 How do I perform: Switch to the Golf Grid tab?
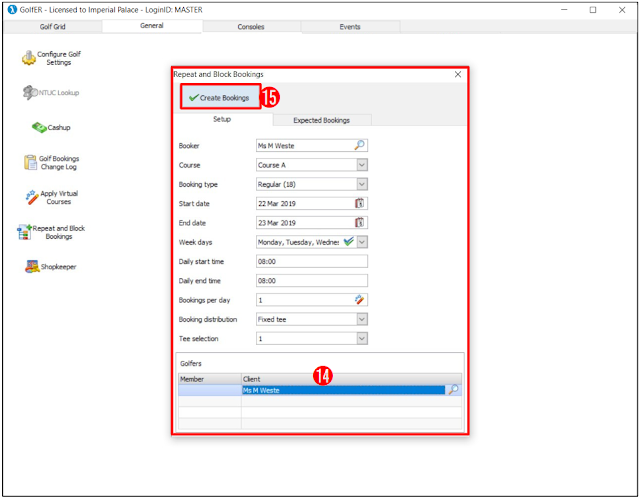(53, 27)
